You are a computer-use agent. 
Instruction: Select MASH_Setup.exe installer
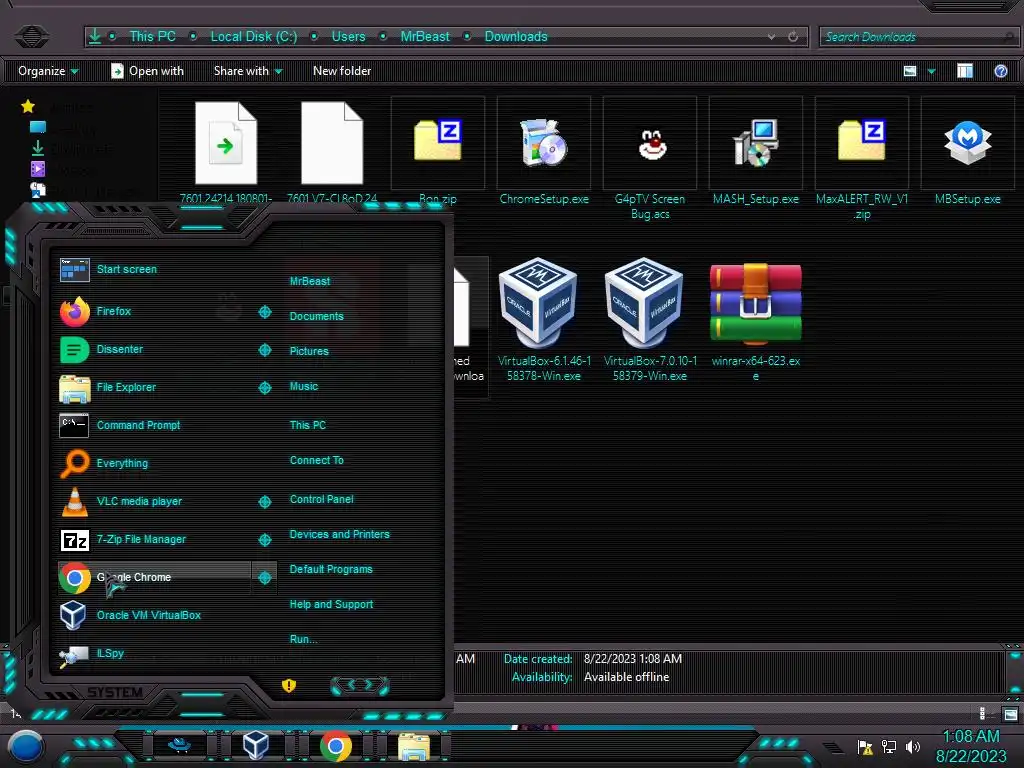[x=756, y=154]
